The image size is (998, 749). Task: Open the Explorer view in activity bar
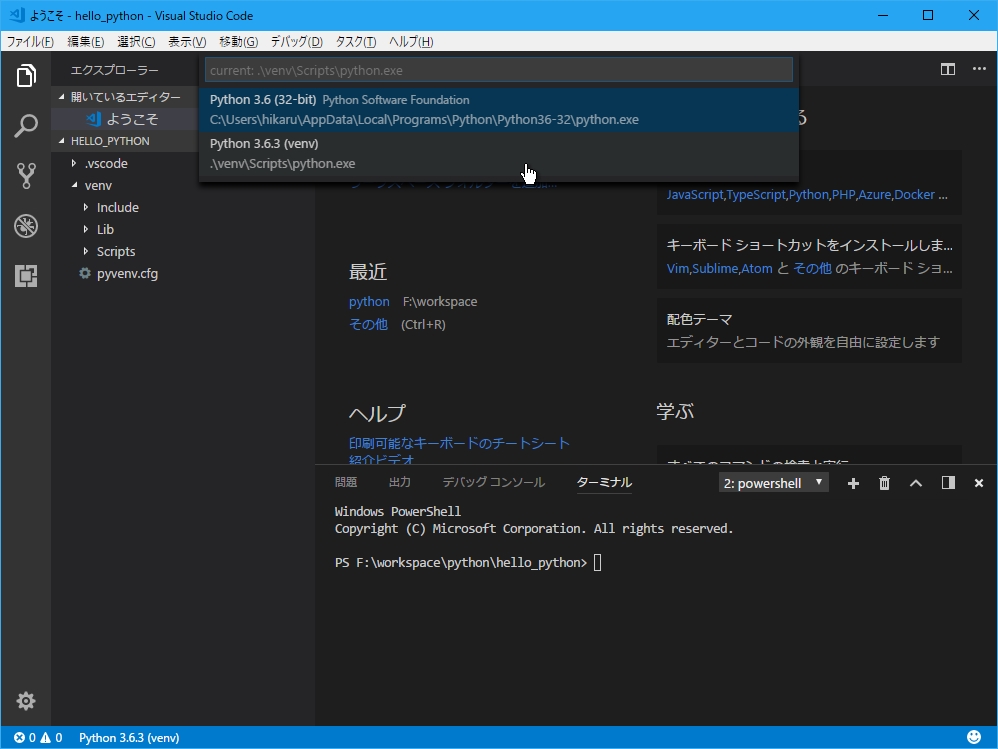tap(26, 76)
